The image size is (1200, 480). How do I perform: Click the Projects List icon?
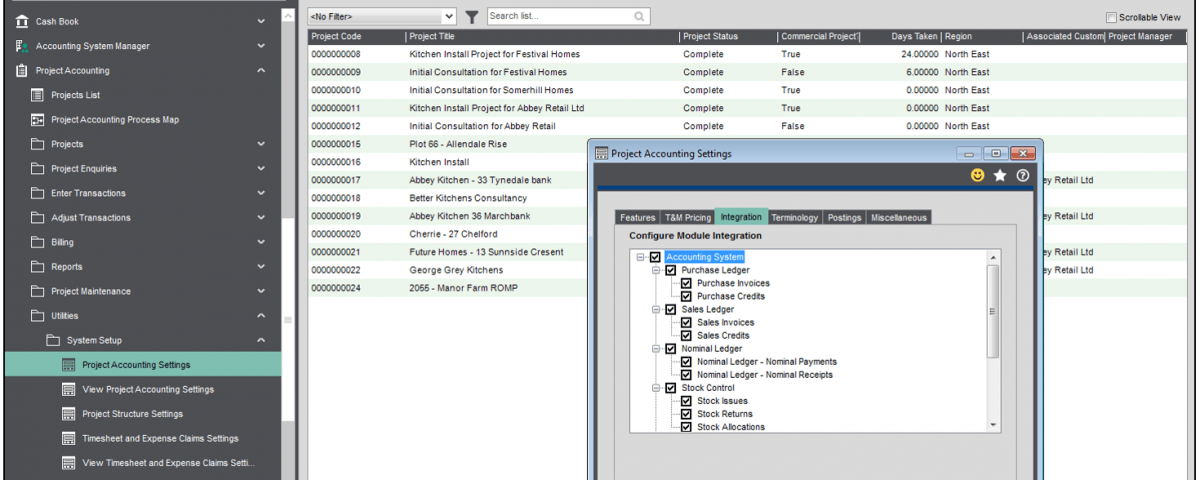click(x=37, y=95)
